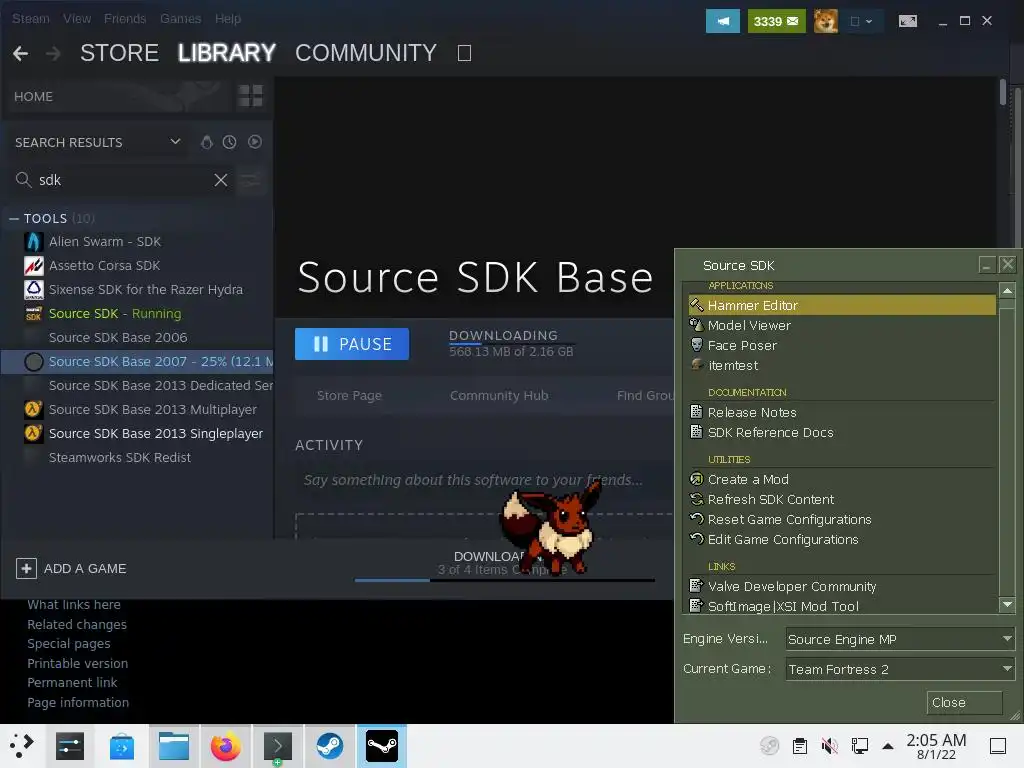1024x768 pixels.
Task: Open the Steam menu
Action: click(31, 19)
